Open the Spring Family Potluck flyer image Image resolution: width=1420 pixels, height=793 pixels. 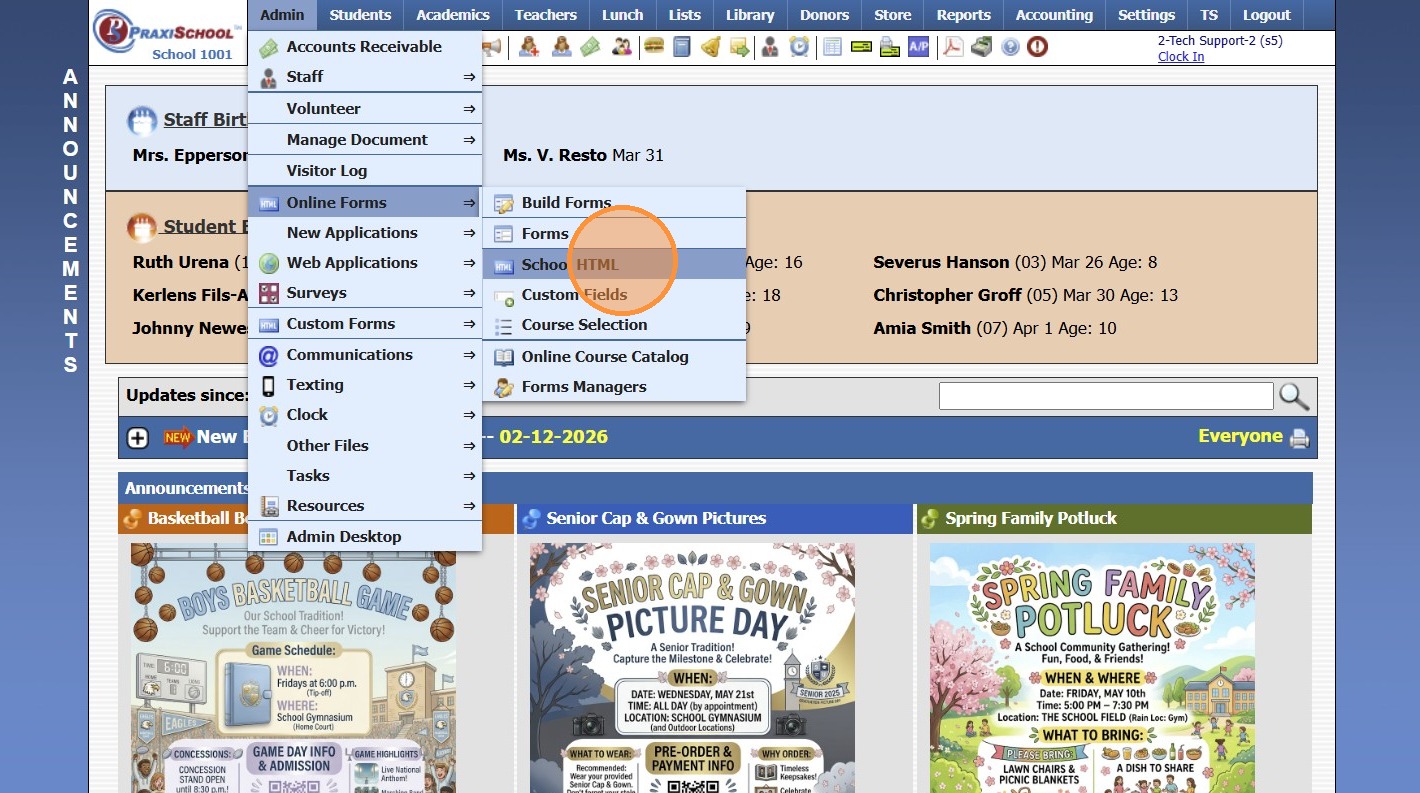tap(1092, 668)
